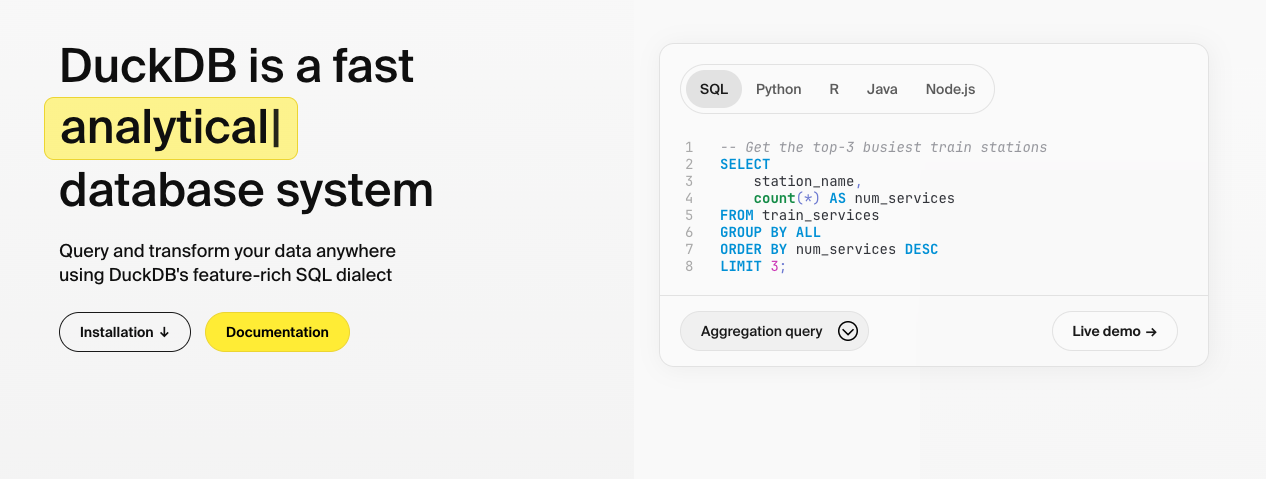Launch the Live demo
The width and height of the screenshot is (1266, 479).
(x=1114, y=331)
